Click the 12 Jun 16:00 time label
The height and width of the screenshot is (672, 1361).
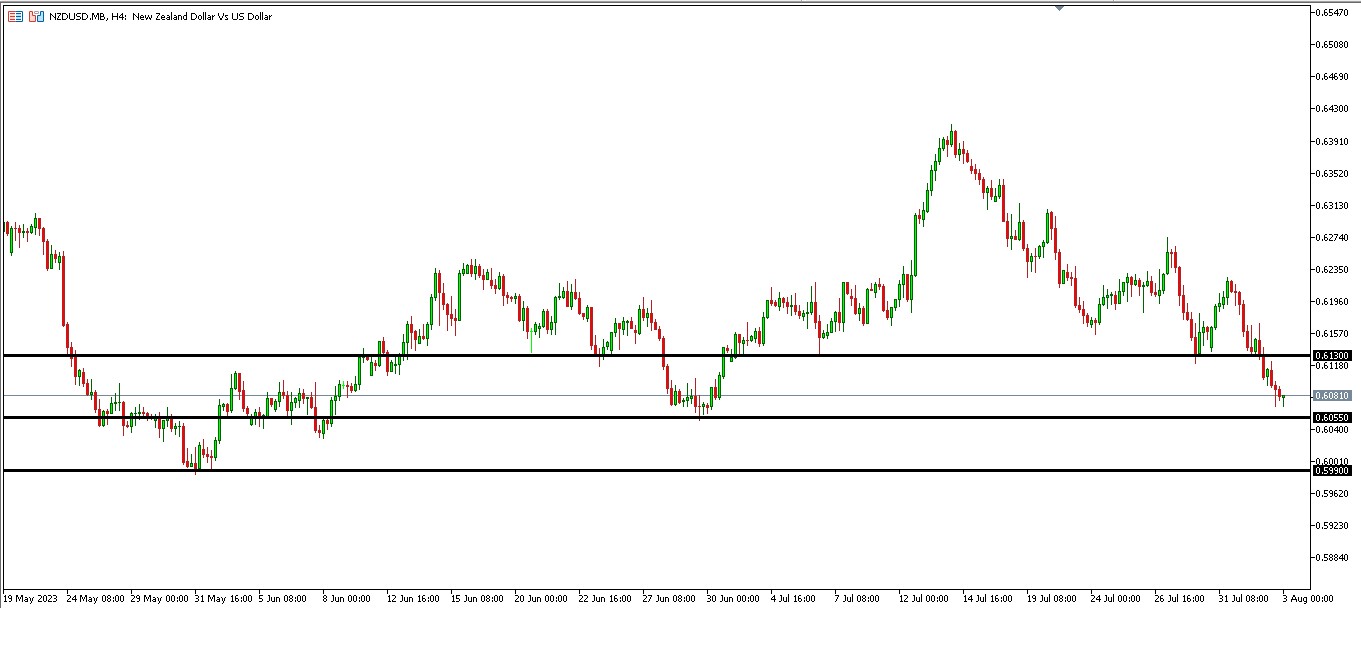pyautogui.click(x=414, y=599)
